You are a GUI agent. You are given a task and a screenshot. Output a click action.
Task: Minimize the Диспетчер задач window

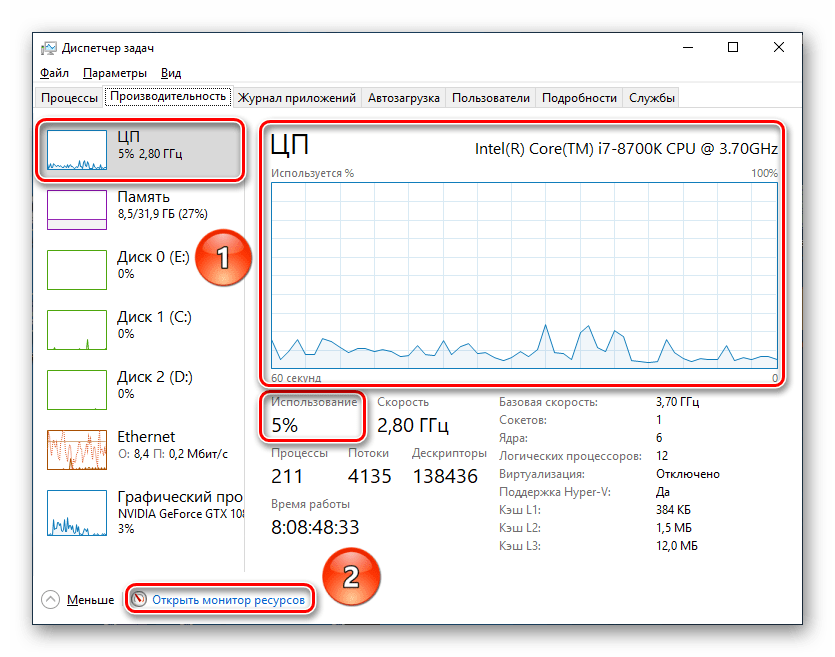[688, 47]
